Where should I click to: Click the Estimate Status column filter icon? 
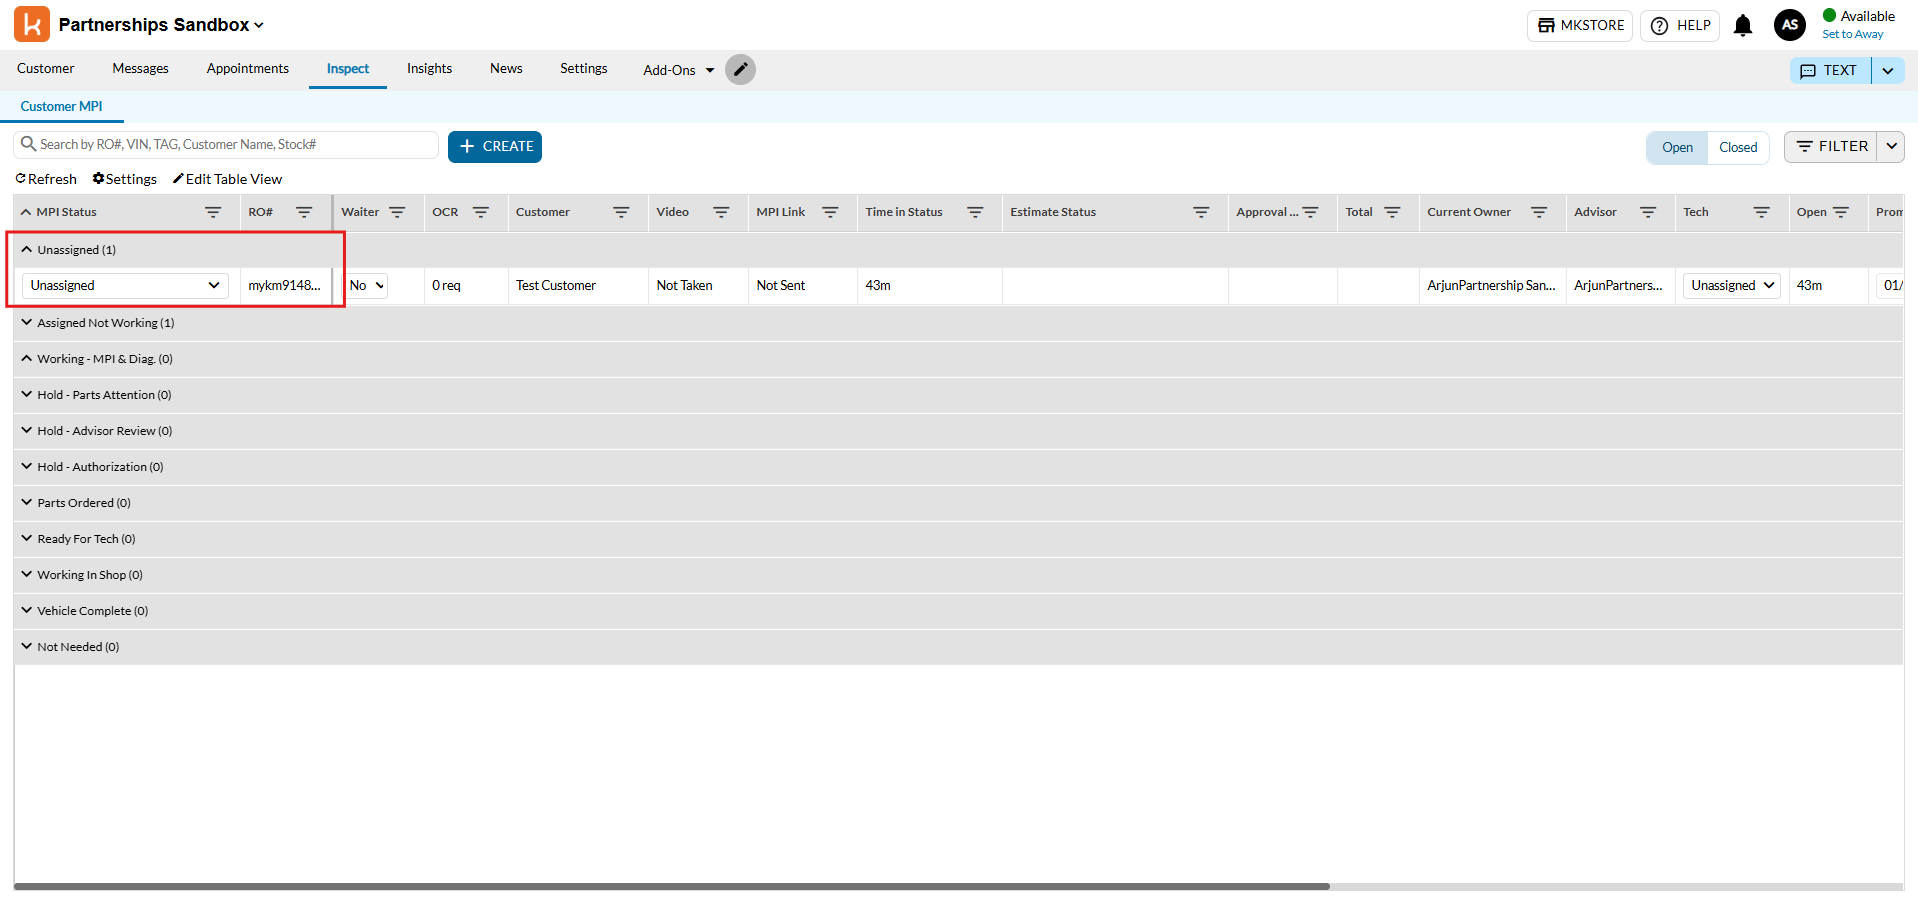point(1201,212)
